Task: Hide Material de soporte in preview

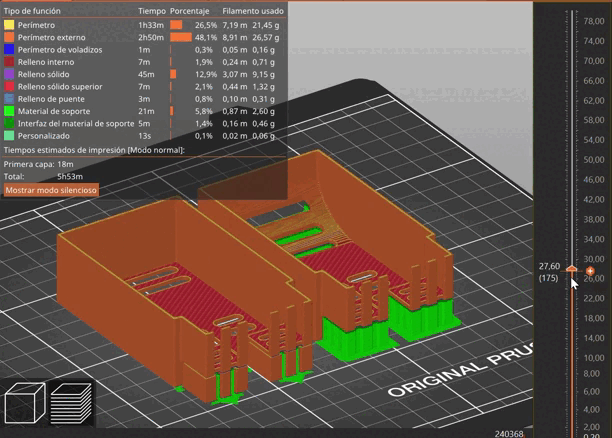Action: click(54, 111)
